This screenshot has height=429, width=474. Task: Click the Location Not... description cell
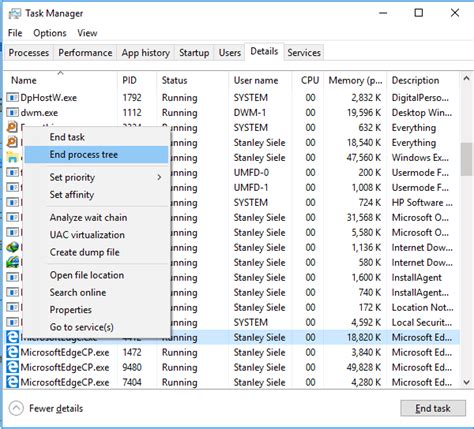[x=423, y=307]
